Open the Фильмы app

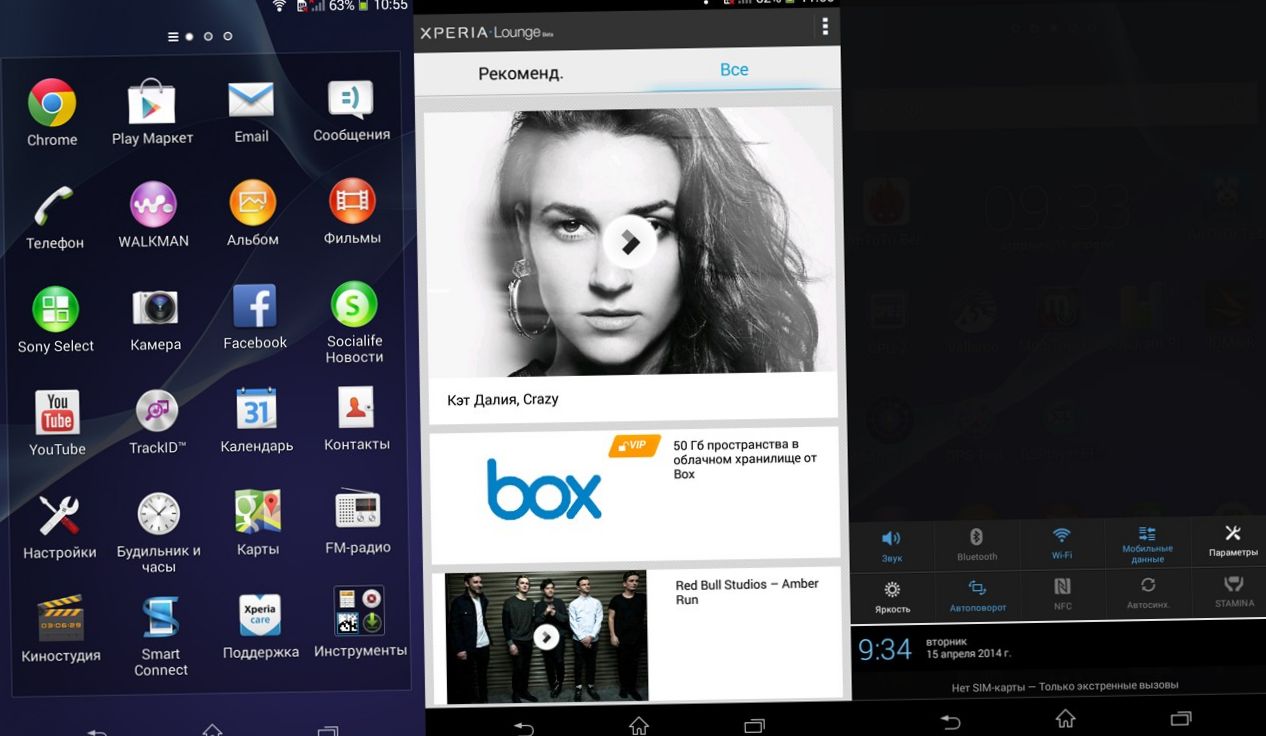pos(352,202)
